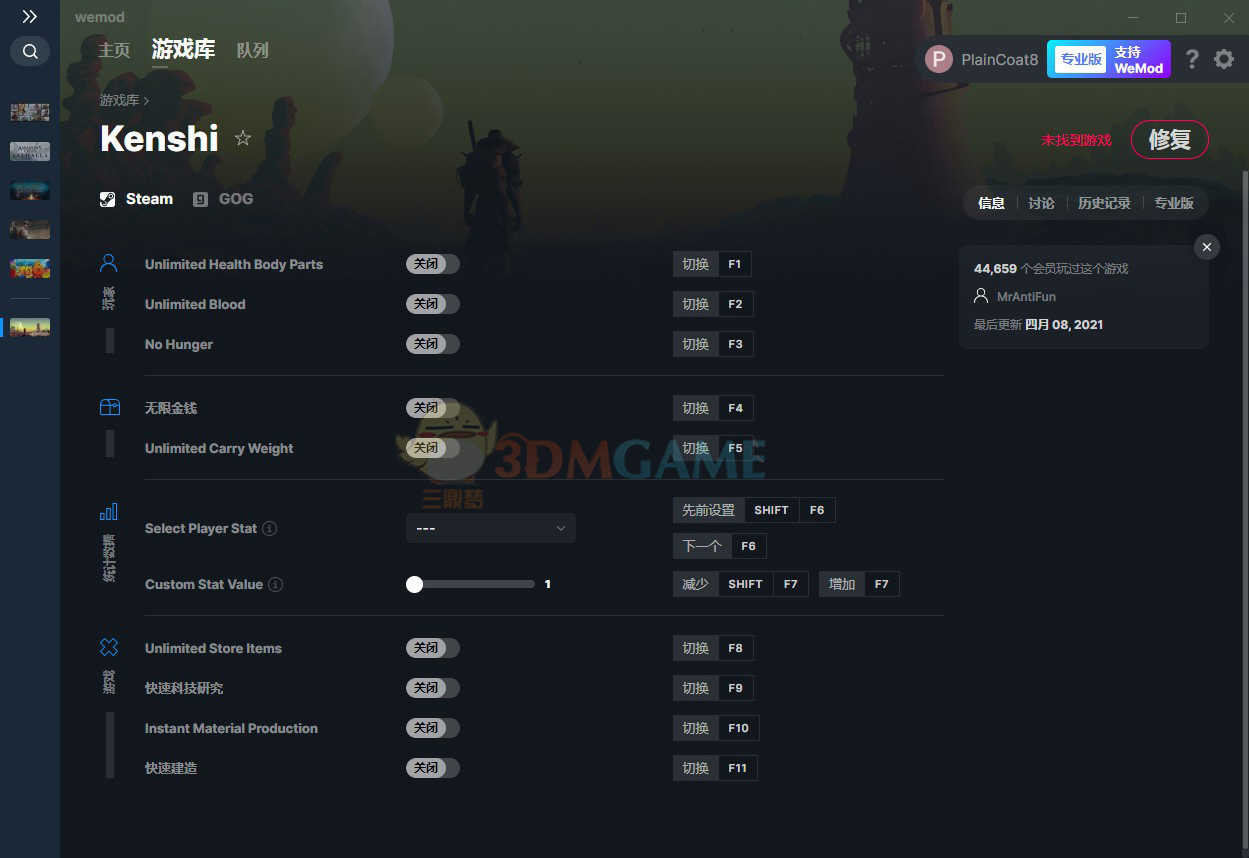Image resolution: width=1249 pixels, height=858 pixels.
Task: Click the 未找到游戏 status text
Action: coord(1076,140)
